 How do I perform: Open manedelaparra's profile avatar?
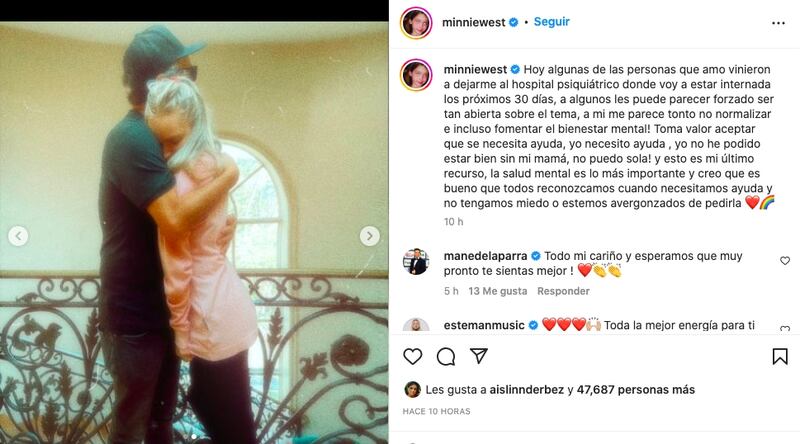click(417, 262)
